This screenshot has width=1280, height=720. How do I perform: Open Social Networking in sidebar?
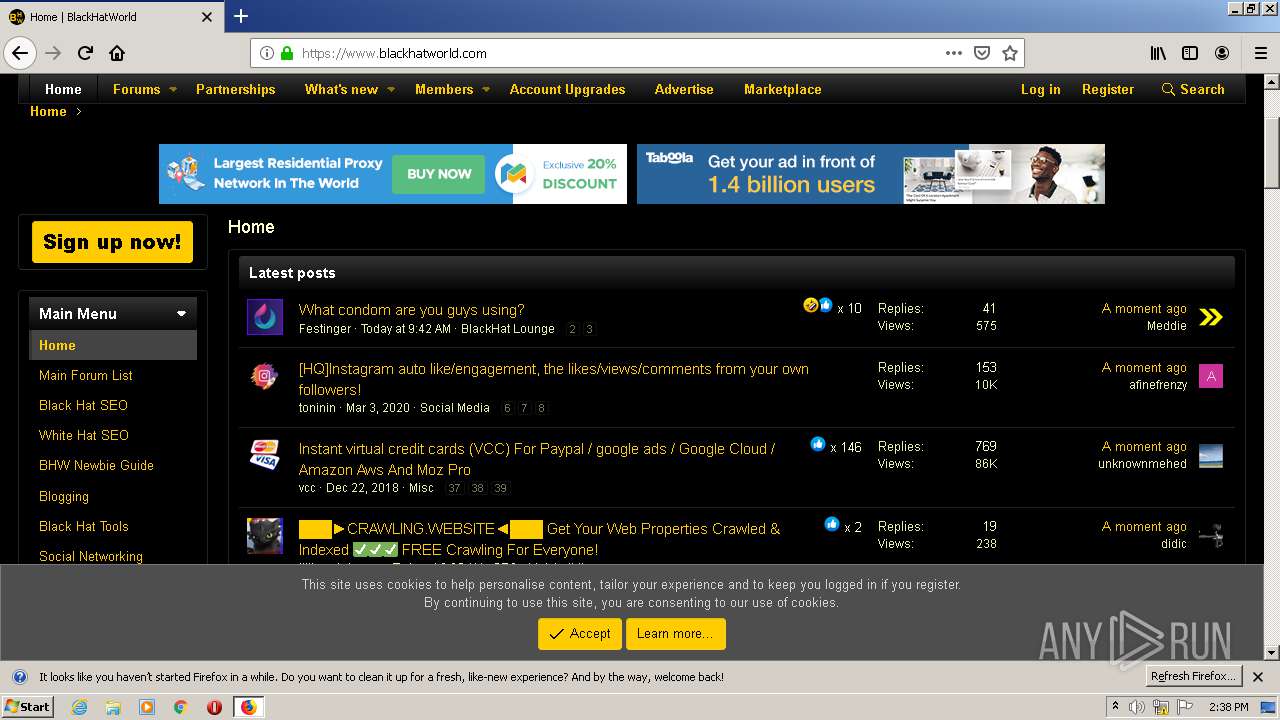pos(91,556)
